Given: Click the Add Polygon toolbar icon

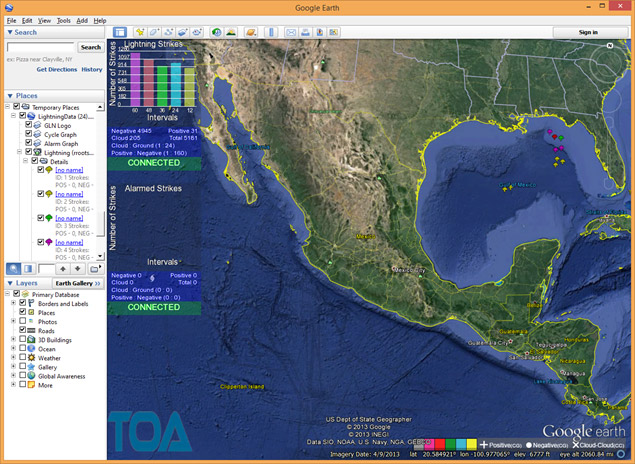Looking at the screenshot, I should click(154, 32).
